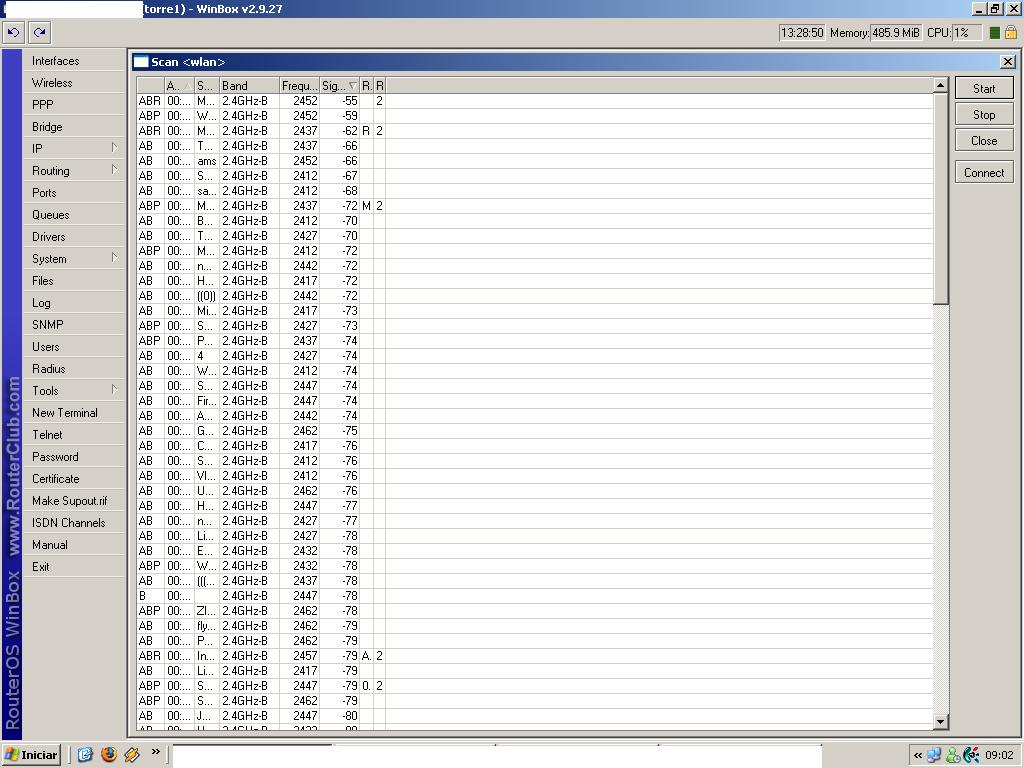The image size is (1024, 768).
Task: Select the row with SSID "((0))"
Action: pyautogui.click(x=534, y=296)
